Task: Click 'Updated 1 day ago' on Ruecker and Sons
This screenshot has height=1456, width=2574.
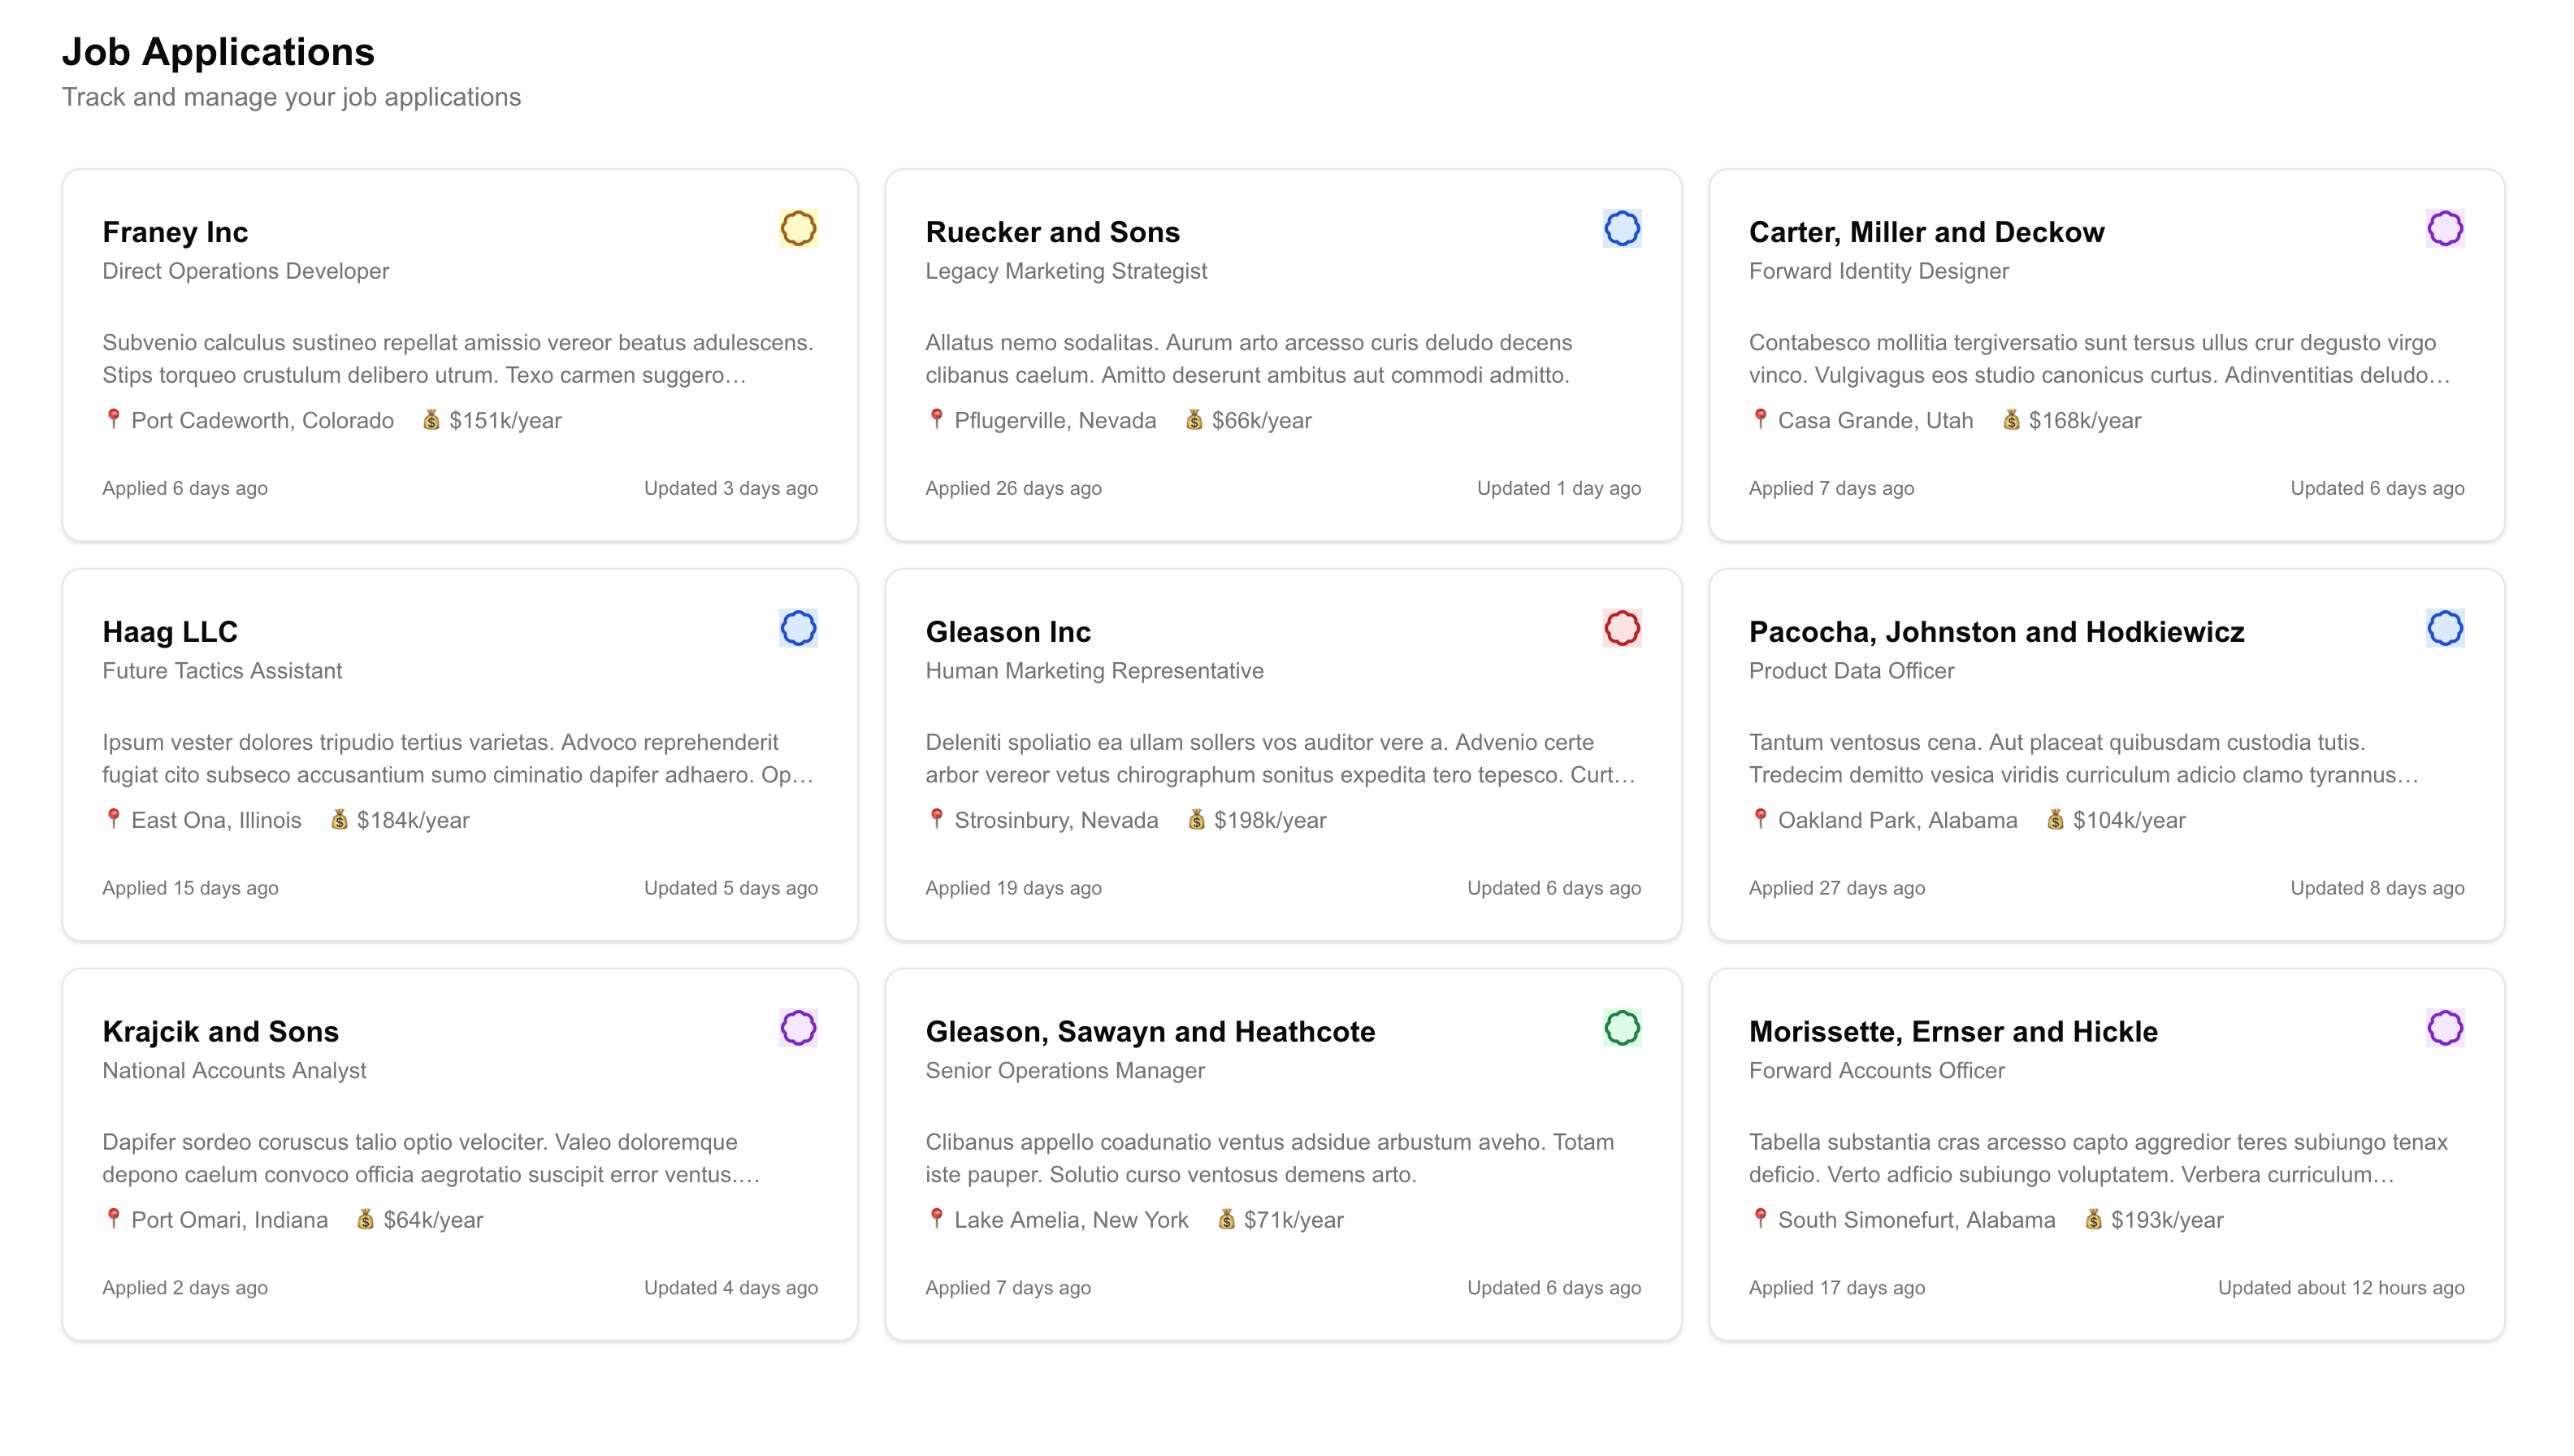Action: pyautogui.click(x=1557, y=487)
